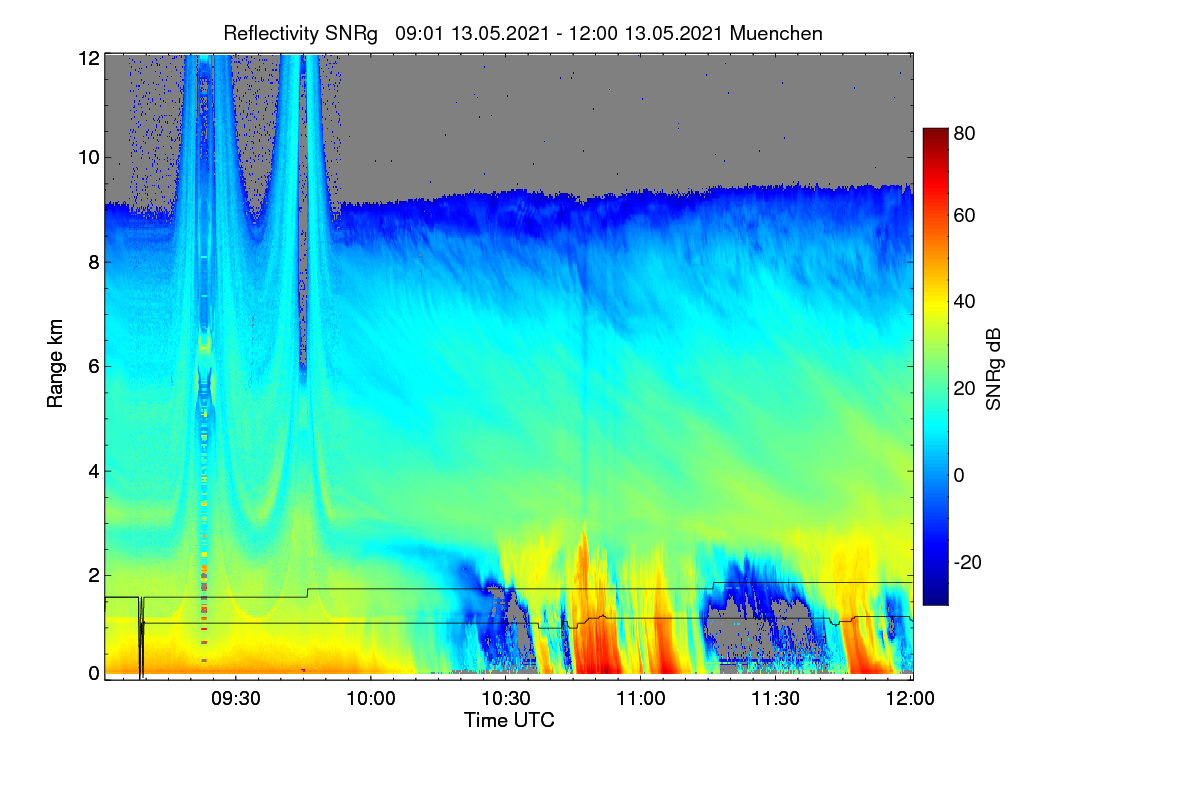Click the 10 km range tick label

89,157
